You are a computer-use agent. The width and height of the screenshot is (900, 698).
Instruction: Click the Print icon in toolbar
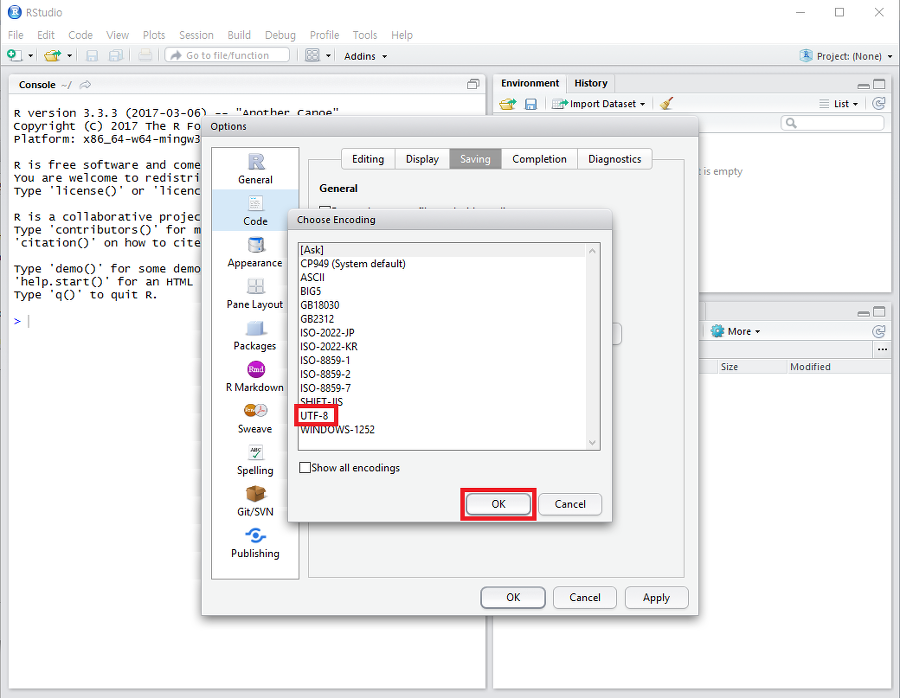point(145,55)
